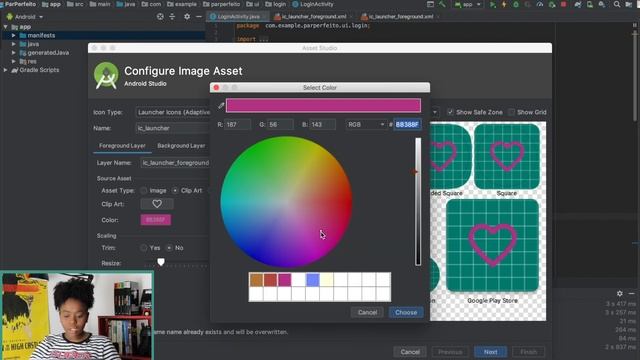
Task: Click the scroll from source target icon
Action: point(160,17)
